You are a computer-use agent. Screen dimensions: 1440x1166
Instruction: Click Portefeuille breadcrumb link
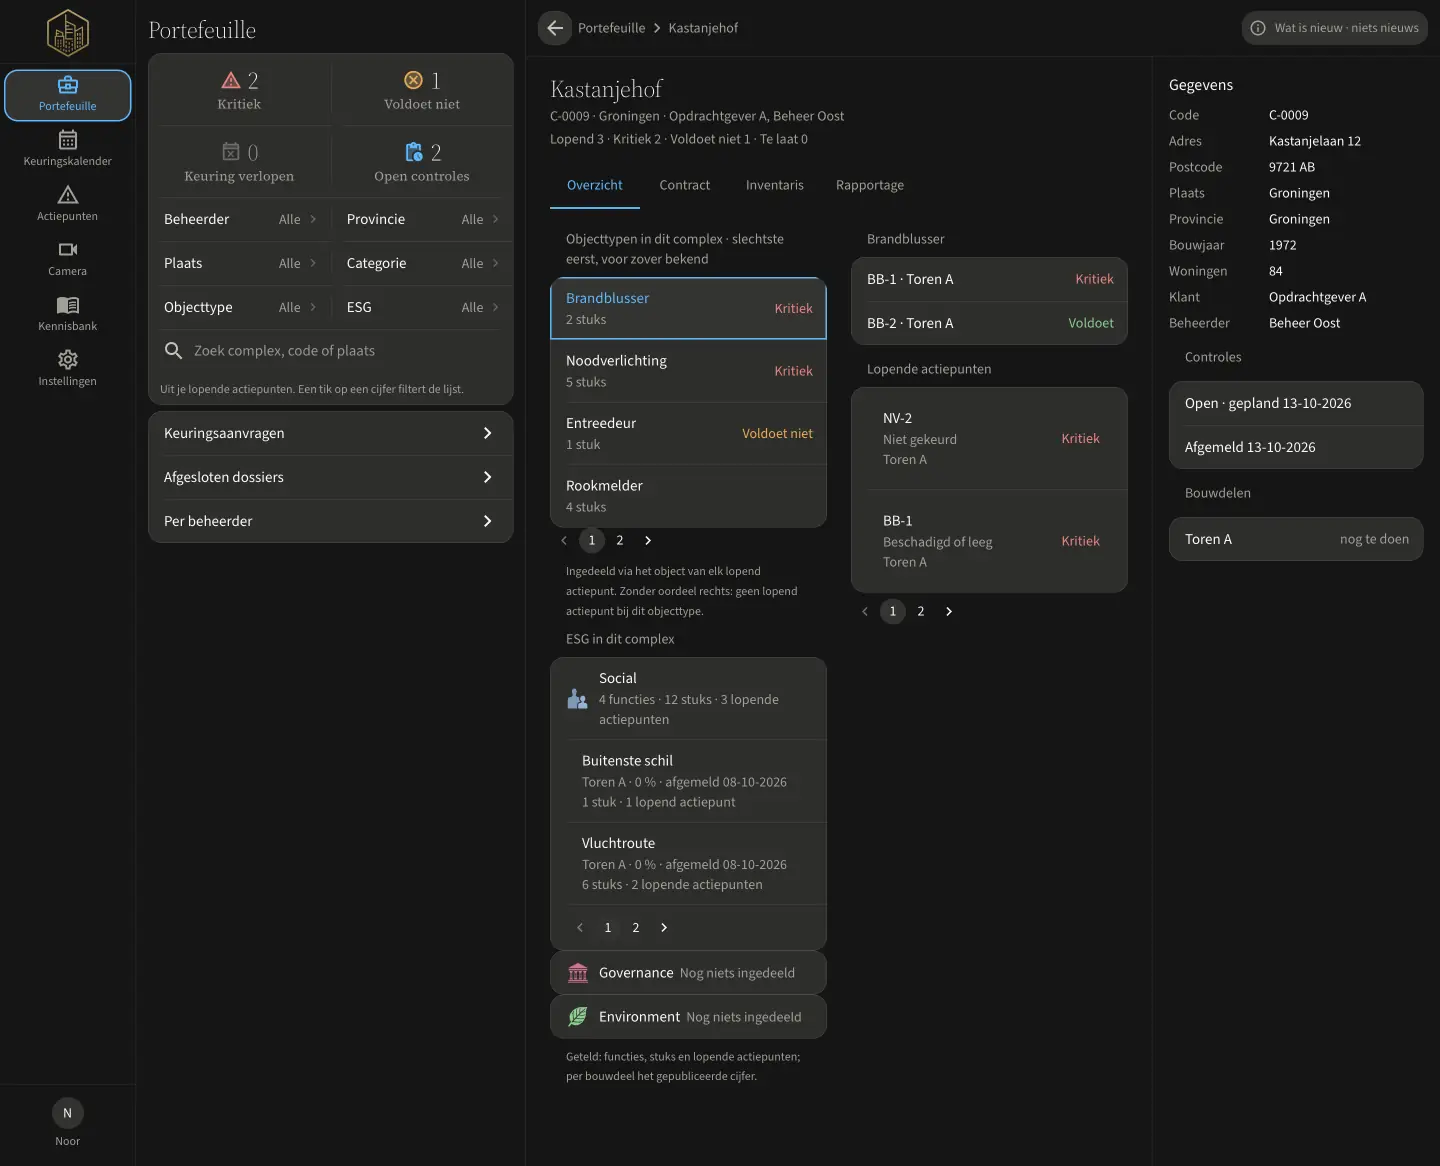(x=611, y=28)
